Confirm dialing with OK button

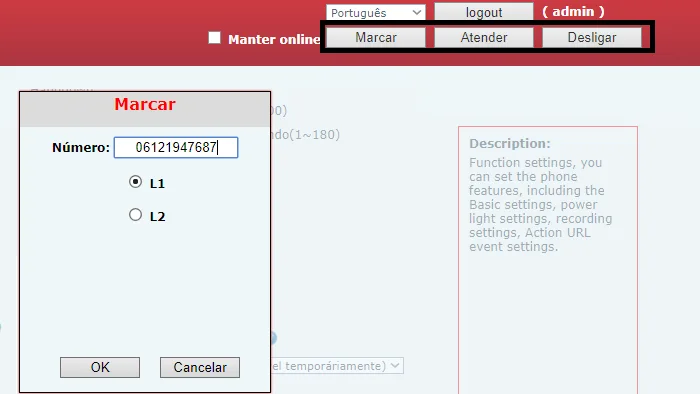(x=100, y=367)
